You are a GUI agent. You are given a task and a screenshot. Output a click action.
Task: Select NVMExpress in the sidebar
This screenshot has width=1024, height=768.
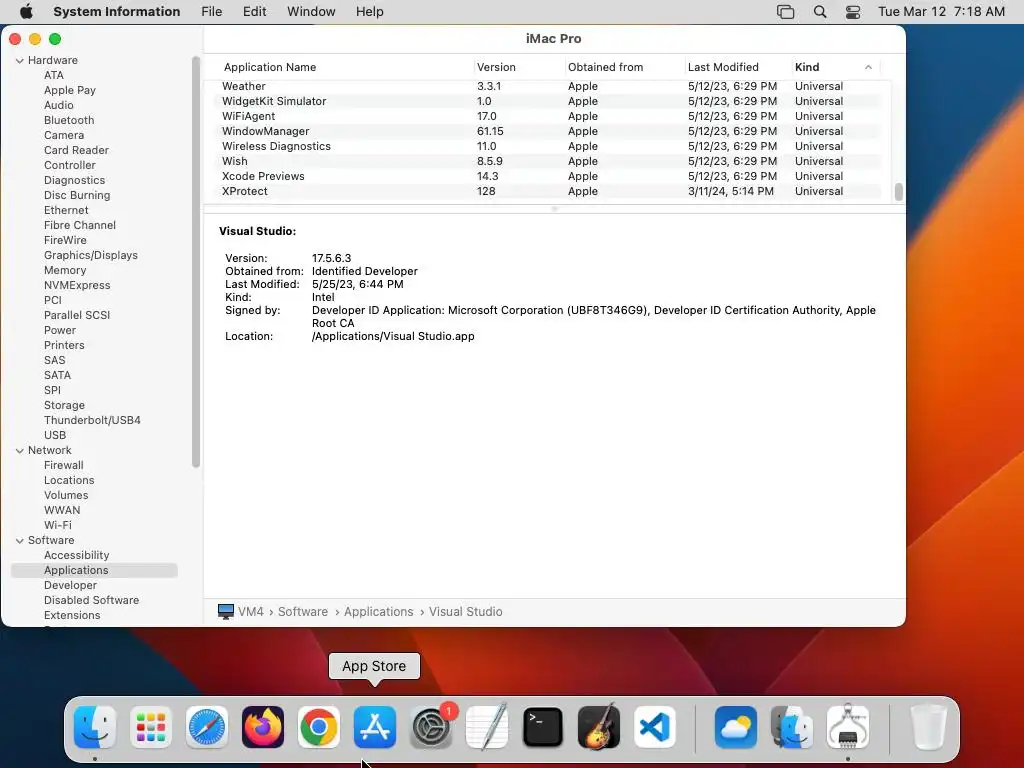[x=77, y=285]
